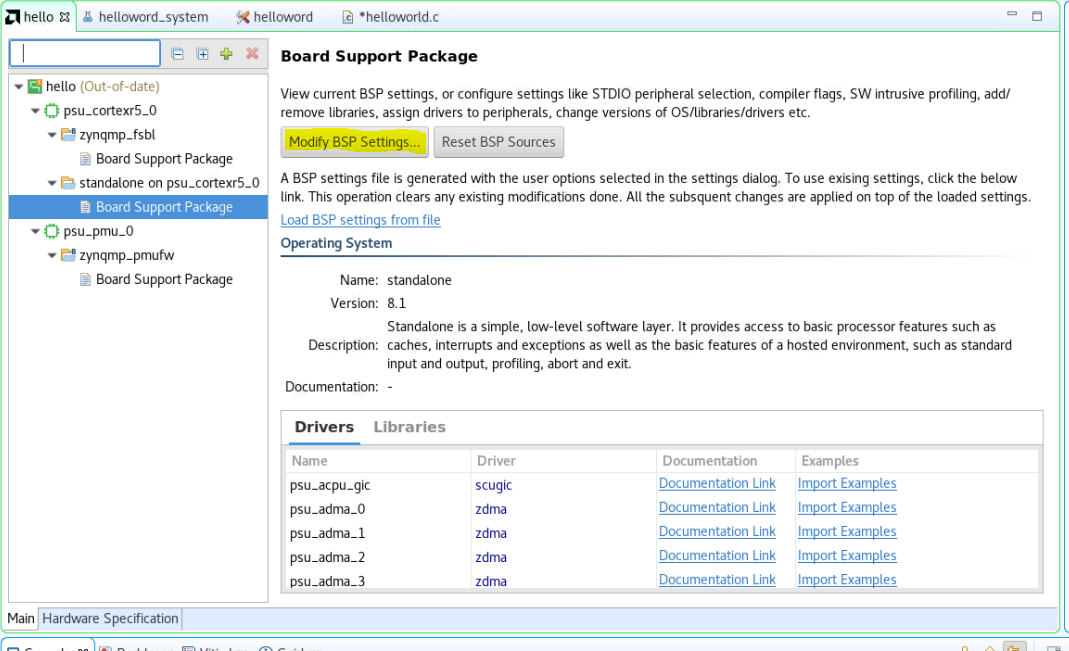This screenshot has width=1069, height=651.
Task: Click the red X delete icon
Action: (252, 54)
